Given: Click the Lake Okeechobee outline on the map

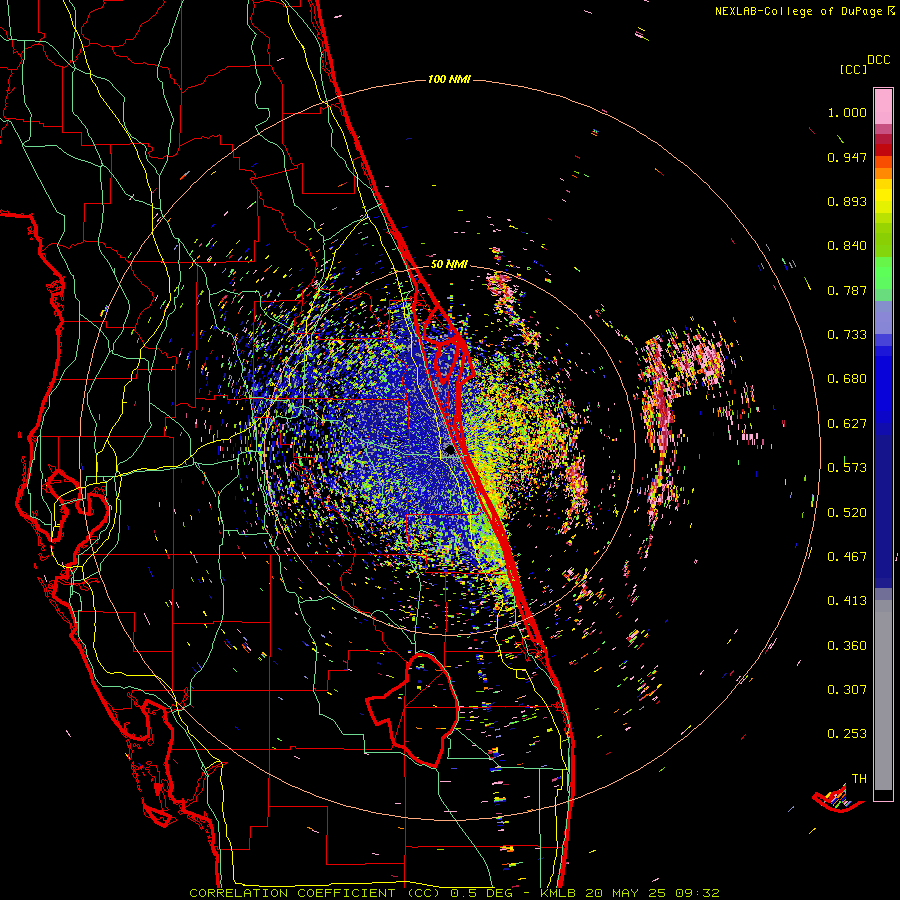Looking at the screenshot, I should [x=412, y=709].
